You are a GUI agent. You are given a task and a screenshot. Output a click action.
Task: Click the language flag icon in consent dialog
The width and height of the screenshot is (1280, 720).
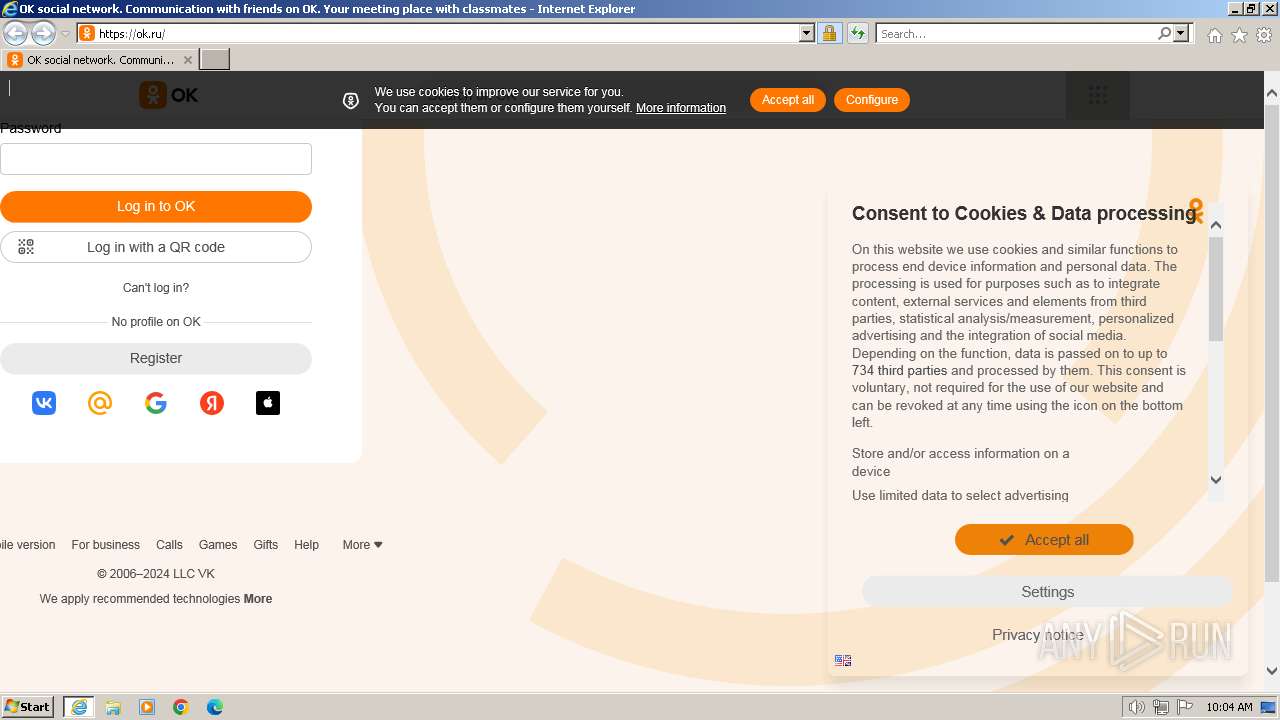843,660
